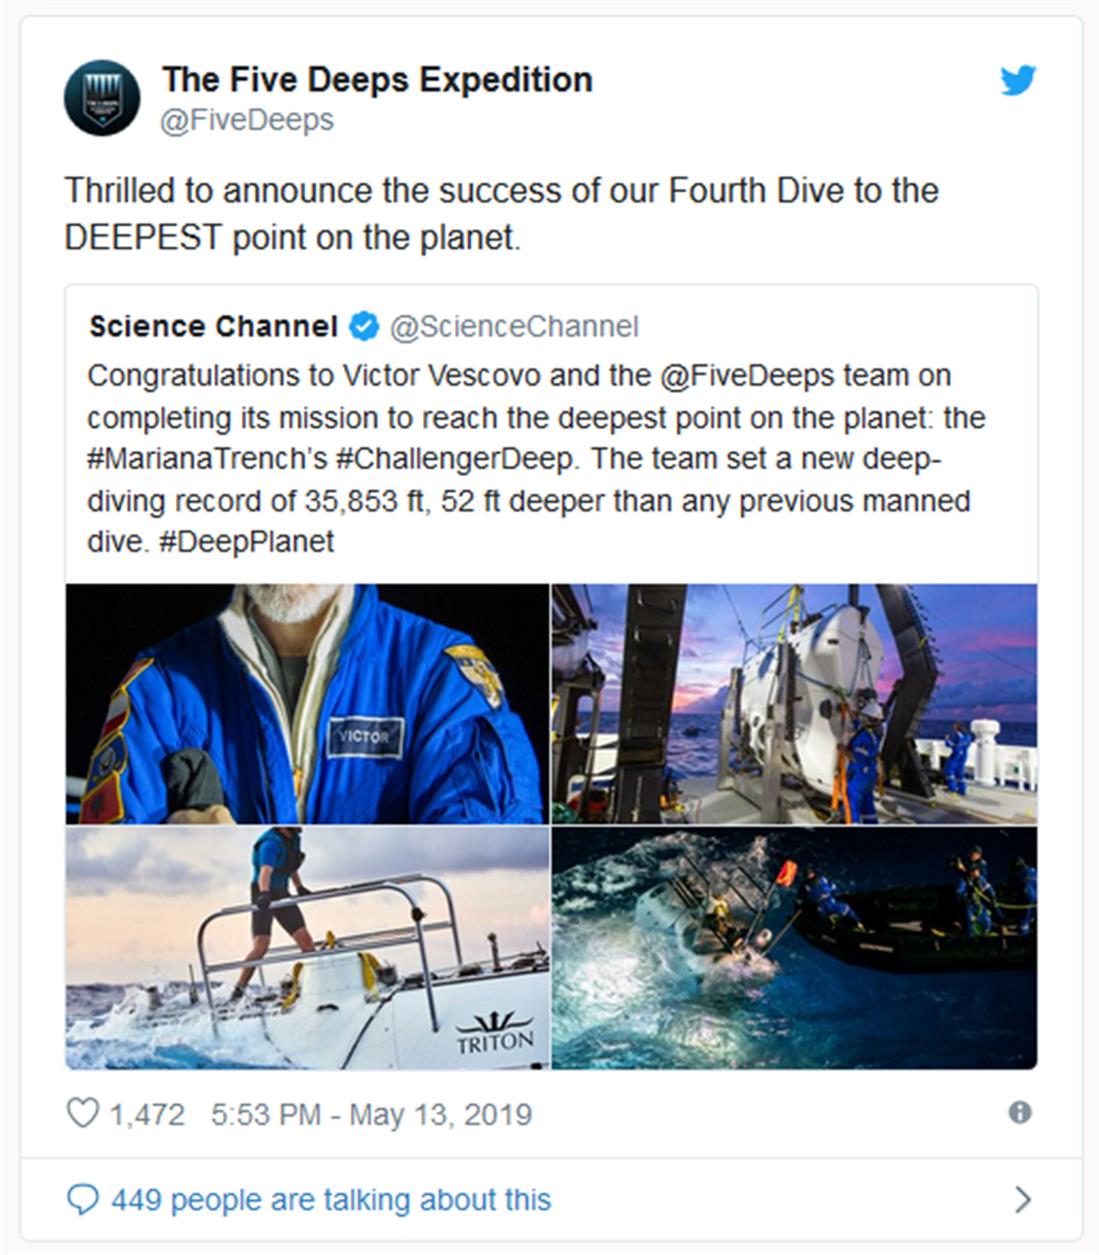Click @FiveDeeps mention in quoted tweet

pos(747,376)
